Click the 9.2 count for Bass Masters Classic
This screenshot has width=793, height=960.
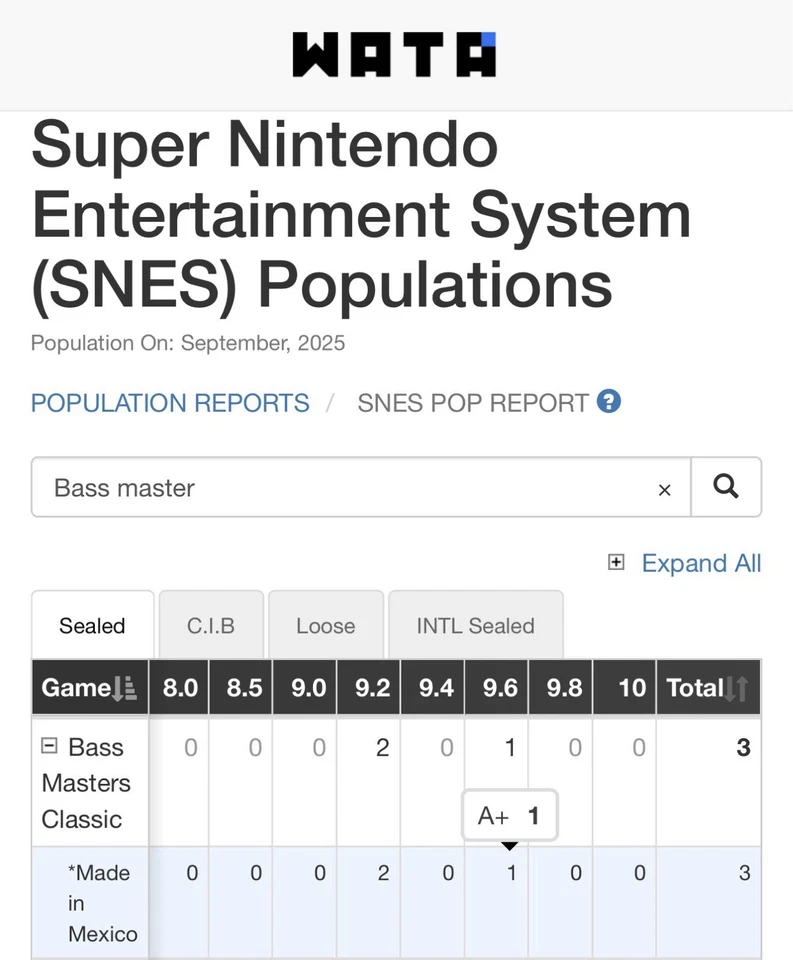pos(382,748)
